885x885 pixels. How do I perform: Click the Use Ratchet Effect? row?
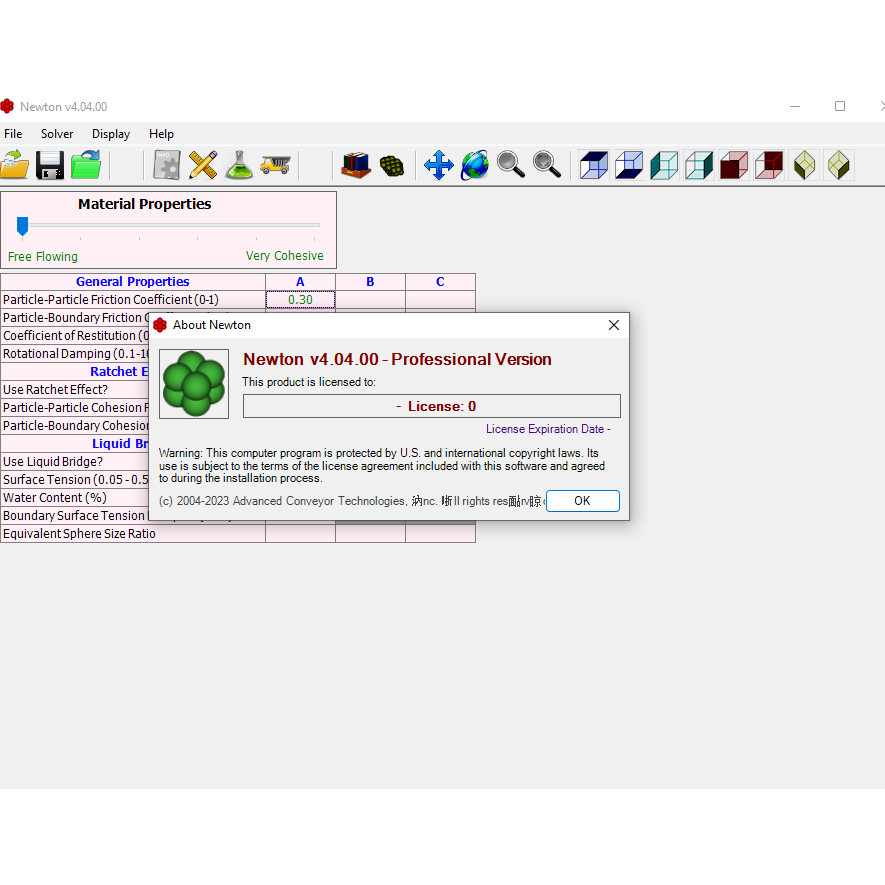(75, 389)
